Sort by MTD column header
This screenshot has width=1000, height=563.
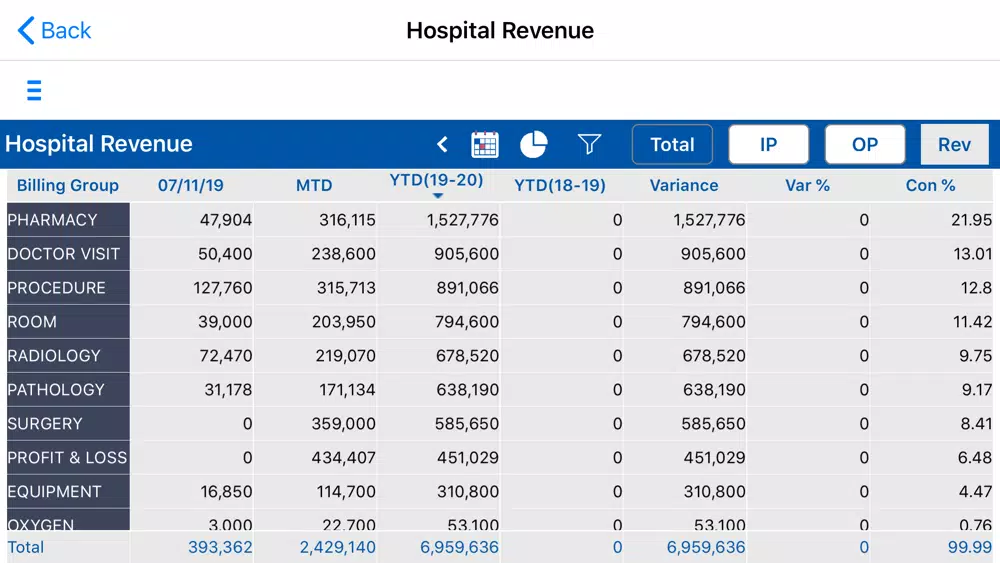(314, 186)
